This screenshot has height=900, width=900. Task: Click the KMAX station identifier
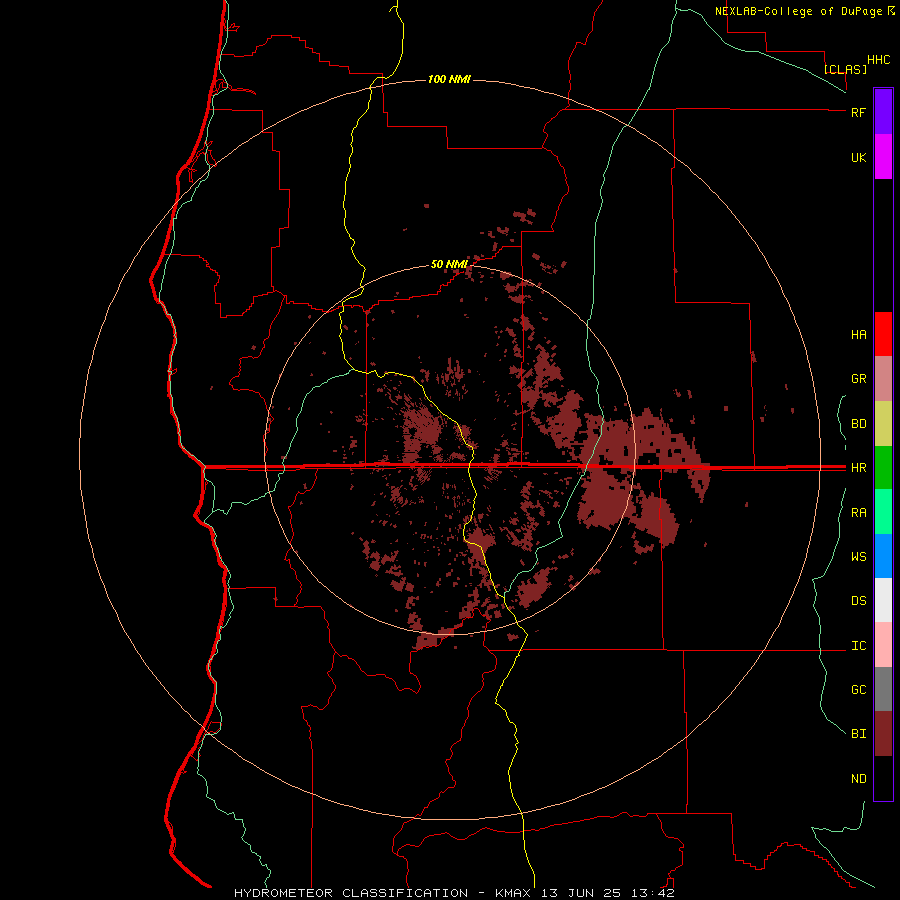(513, 893)
